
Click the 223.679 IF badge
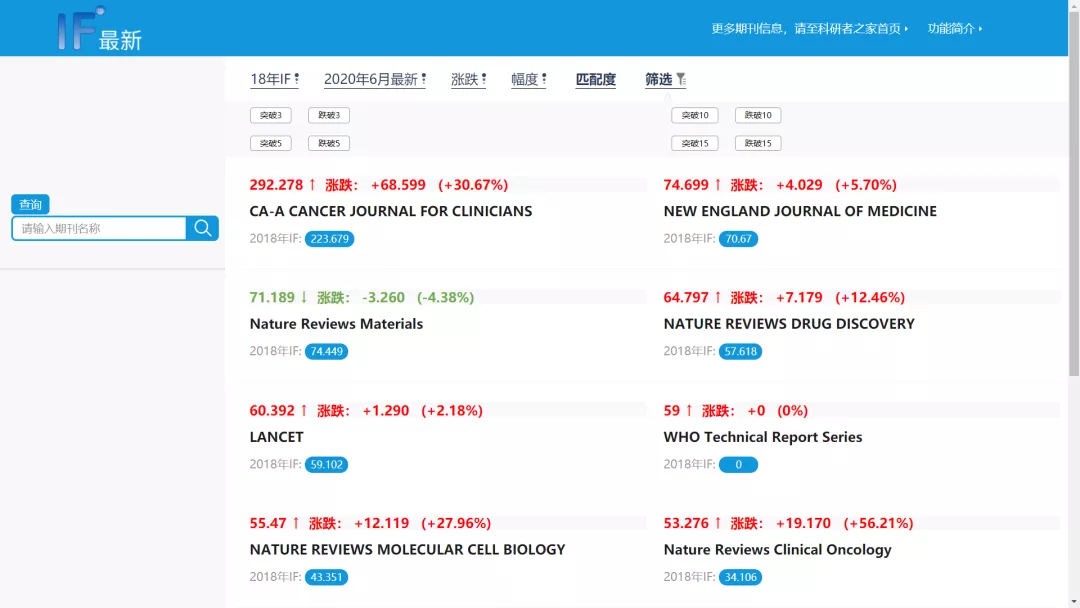coord(329,239)
